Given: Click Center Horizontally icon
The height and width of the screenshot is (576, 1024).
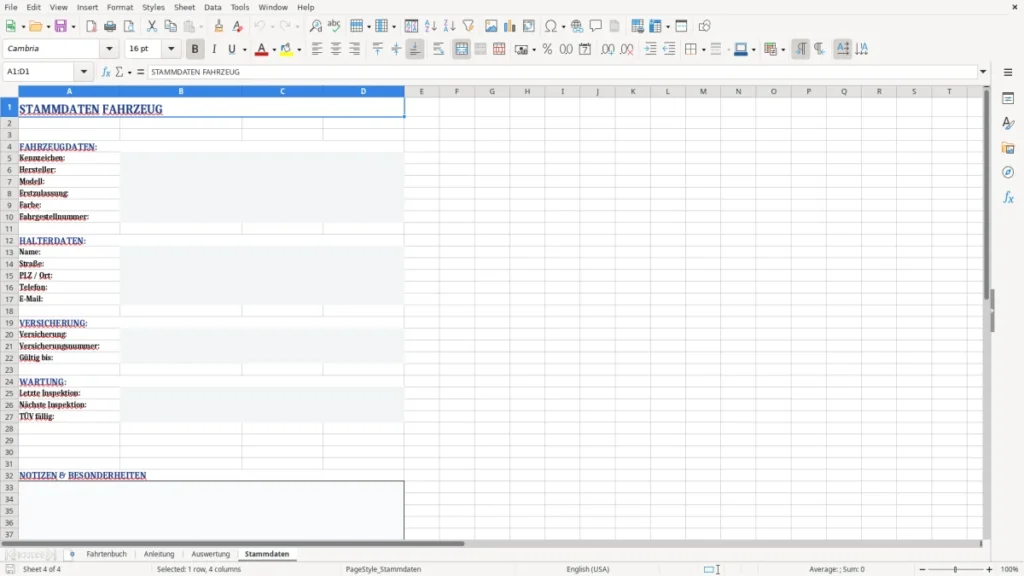Looking at the screenshot, I should [x=336, y=49].
